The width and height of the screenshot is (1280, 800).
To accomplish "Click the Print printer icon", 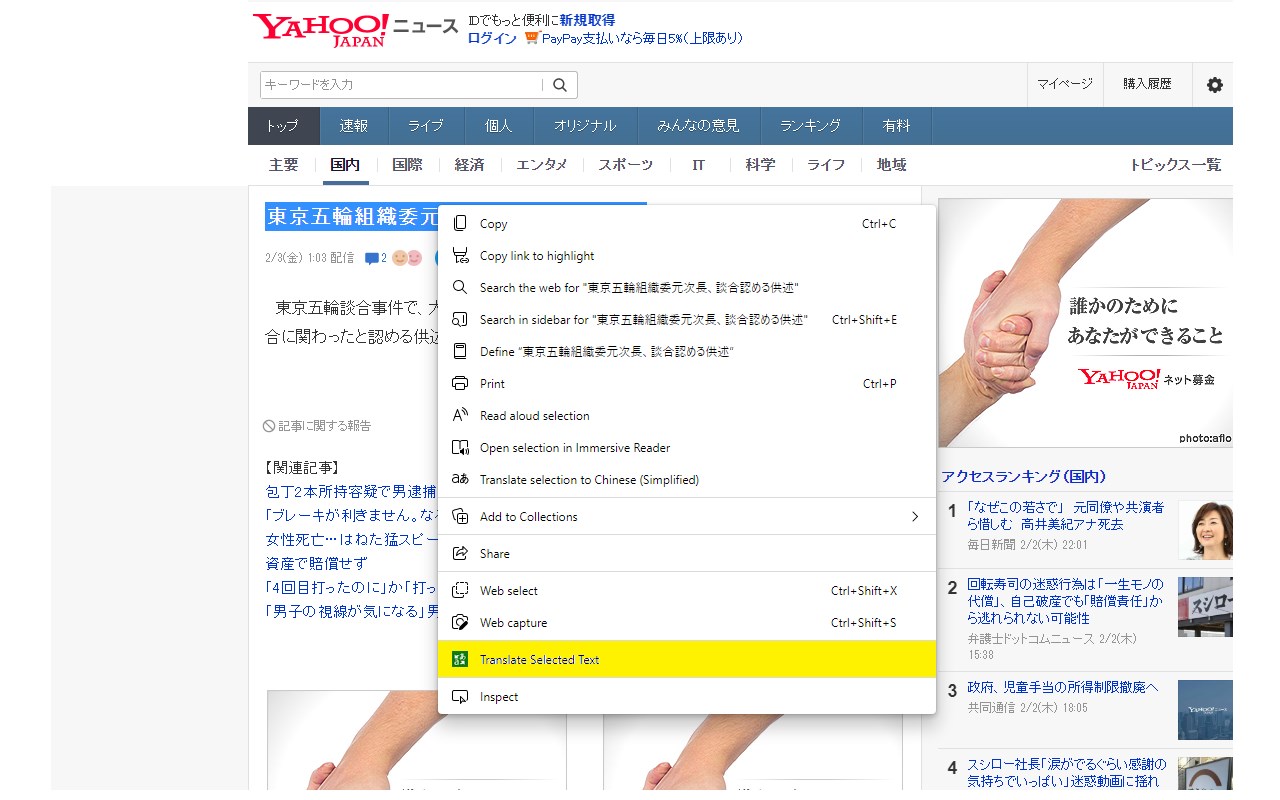I will (460, 384).
